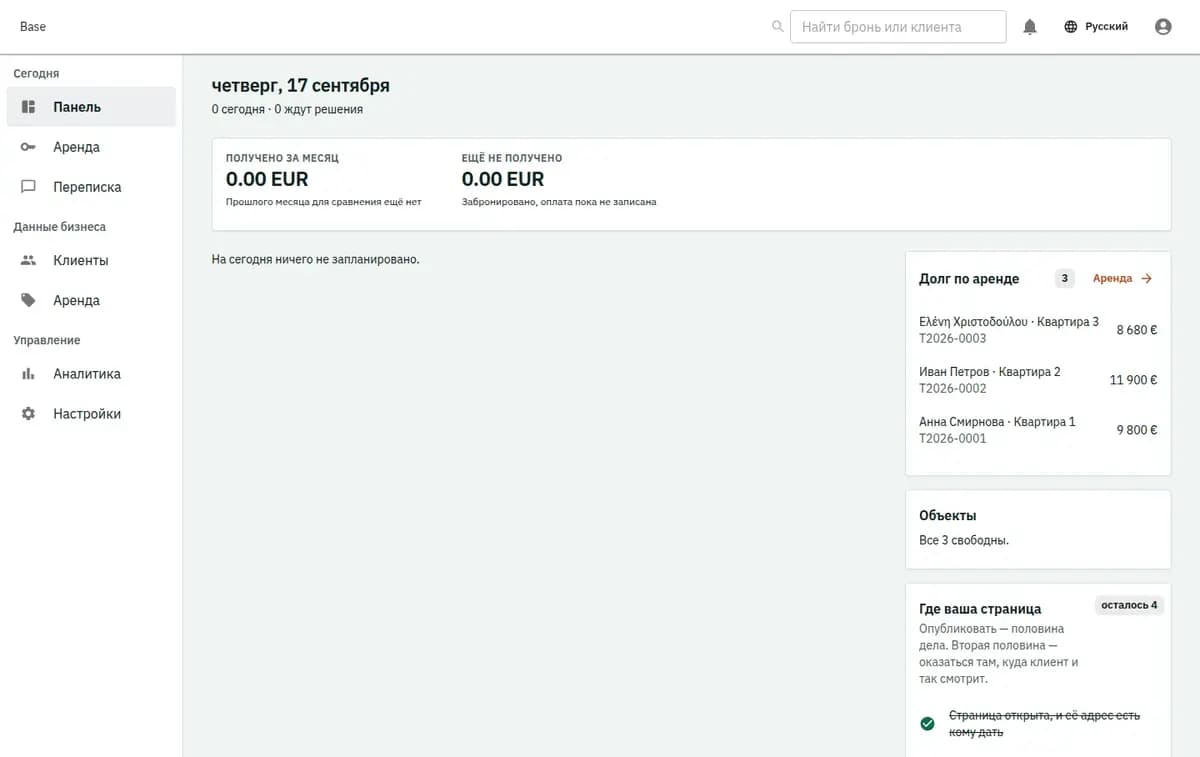Focus the 'Найти бронь или клиента' search field

[x=898, y=27]
